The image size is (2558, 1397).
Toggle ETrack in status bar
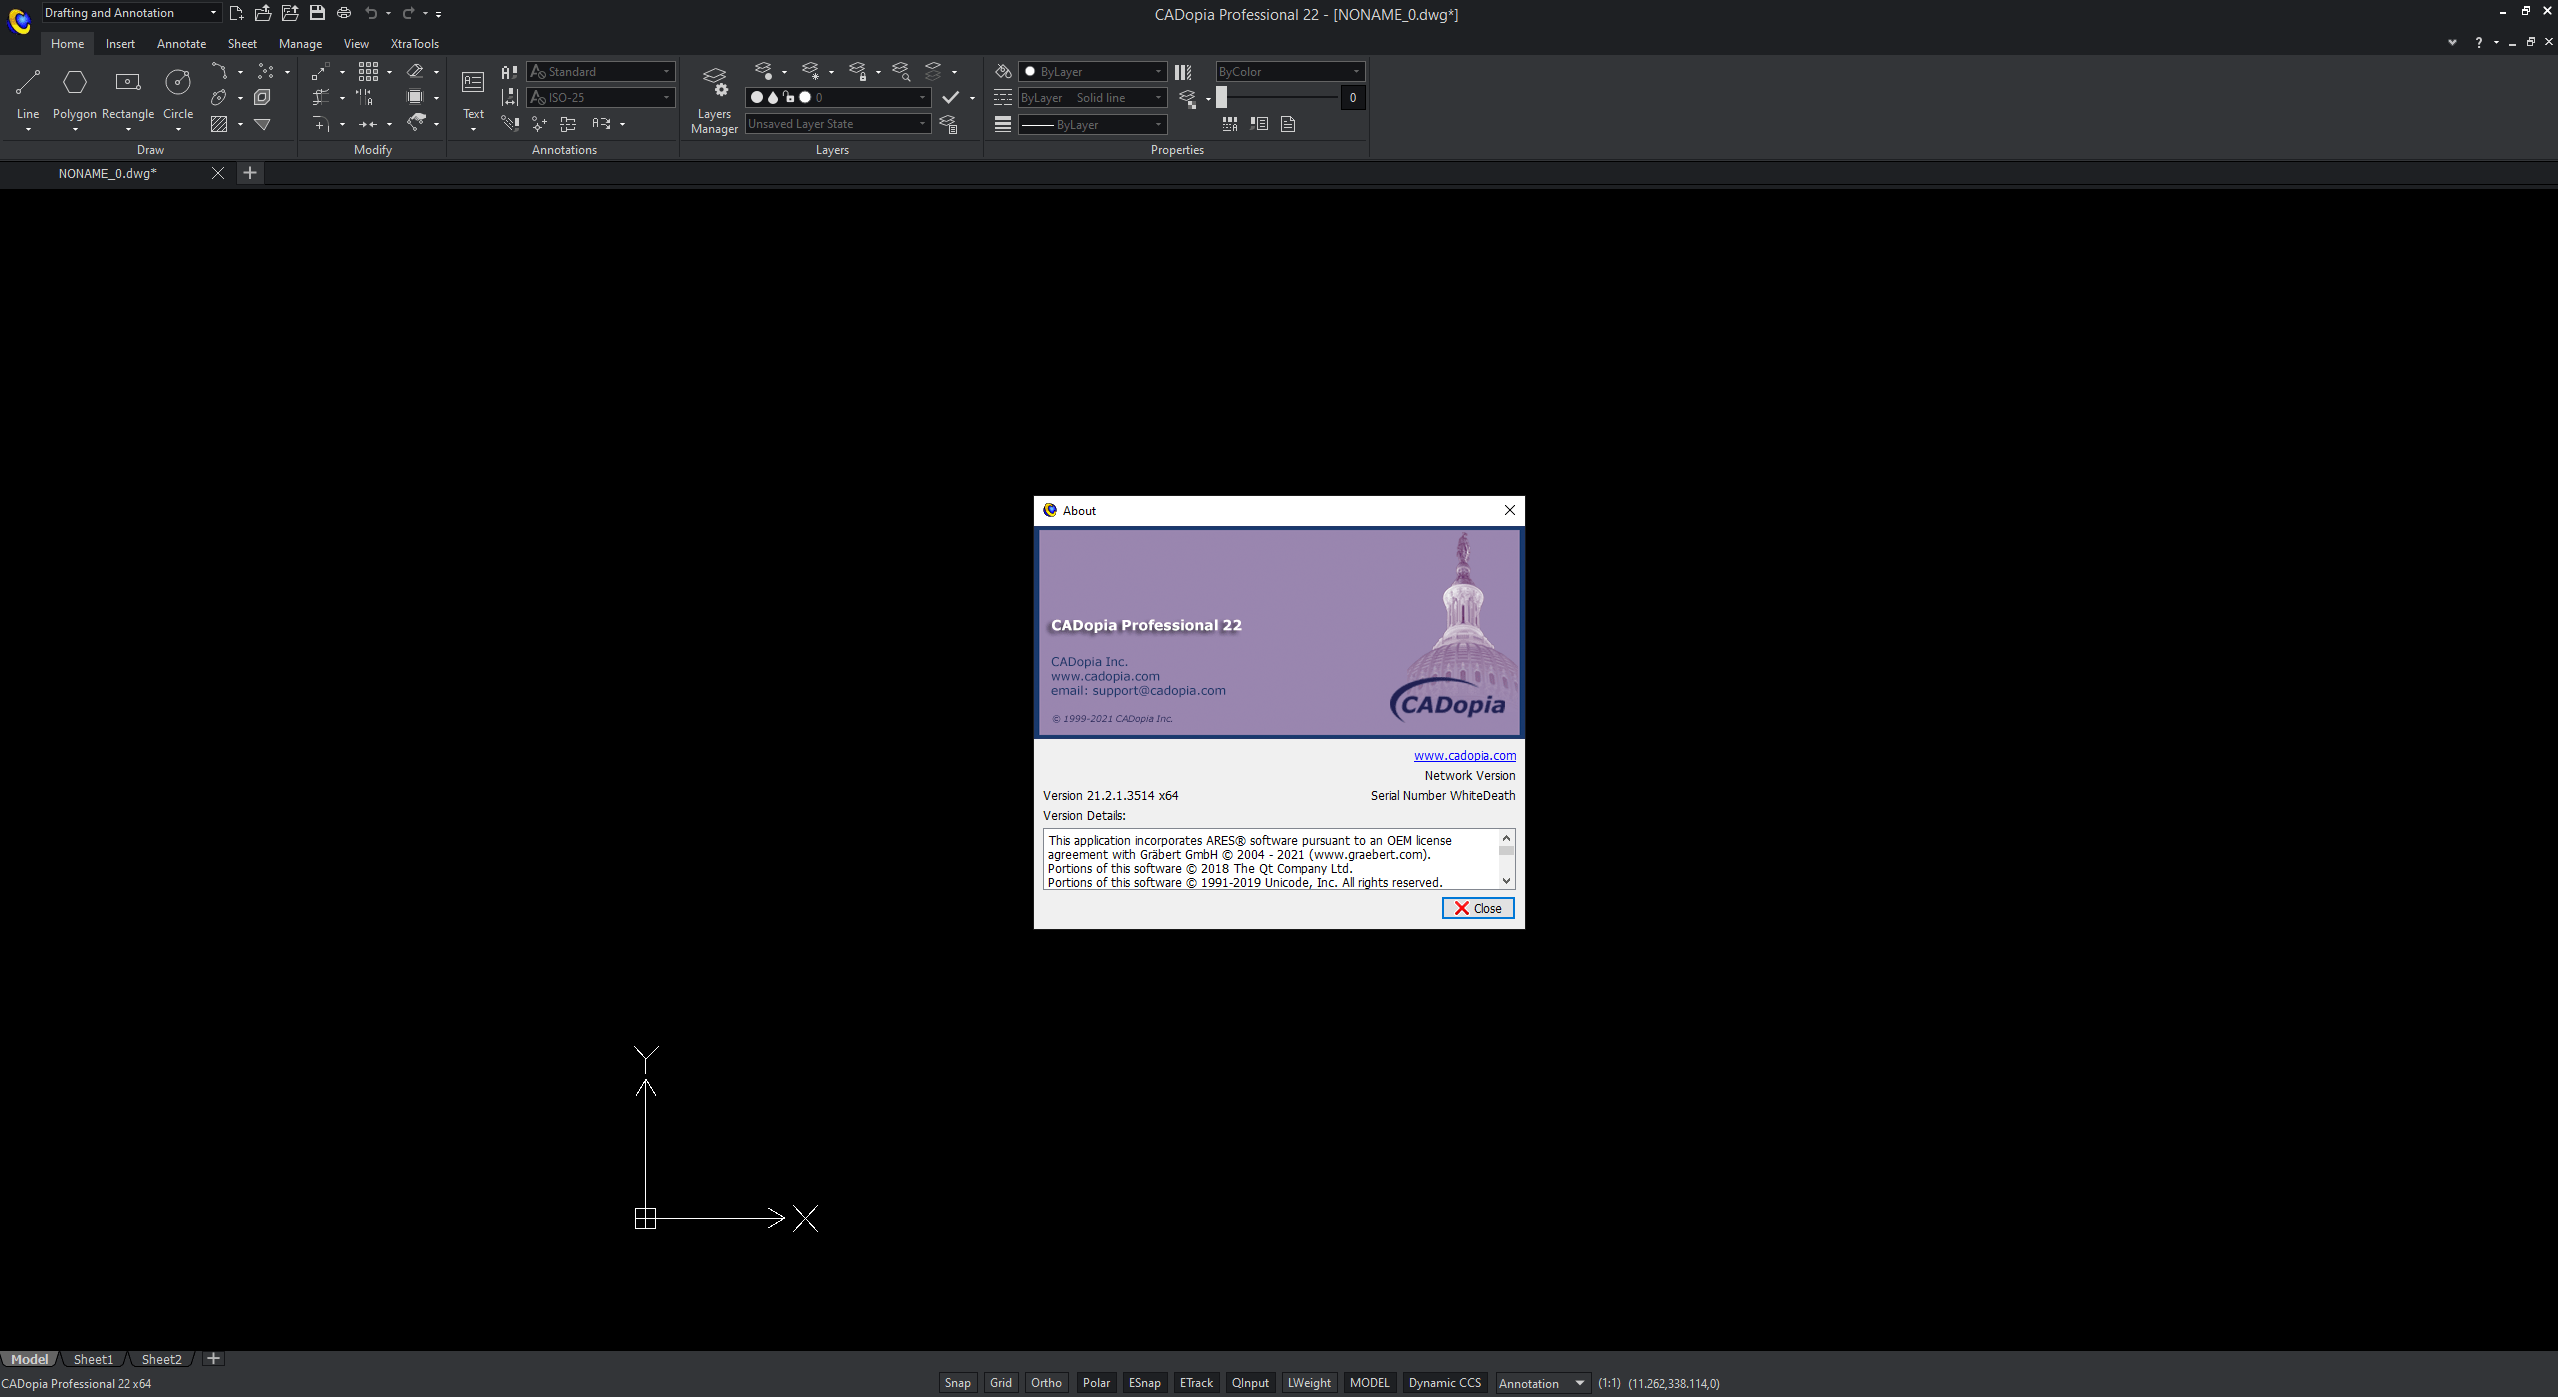[x=1196, y=1383]
